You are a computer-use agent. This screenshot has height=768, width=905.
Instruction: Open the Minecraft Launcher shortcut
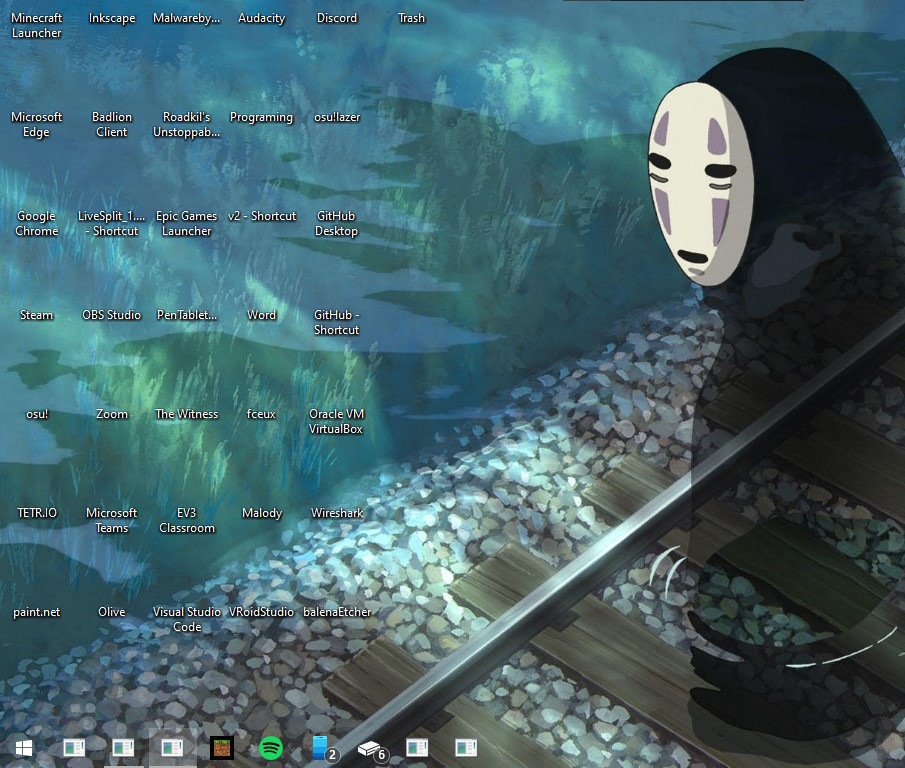[36, 25]
